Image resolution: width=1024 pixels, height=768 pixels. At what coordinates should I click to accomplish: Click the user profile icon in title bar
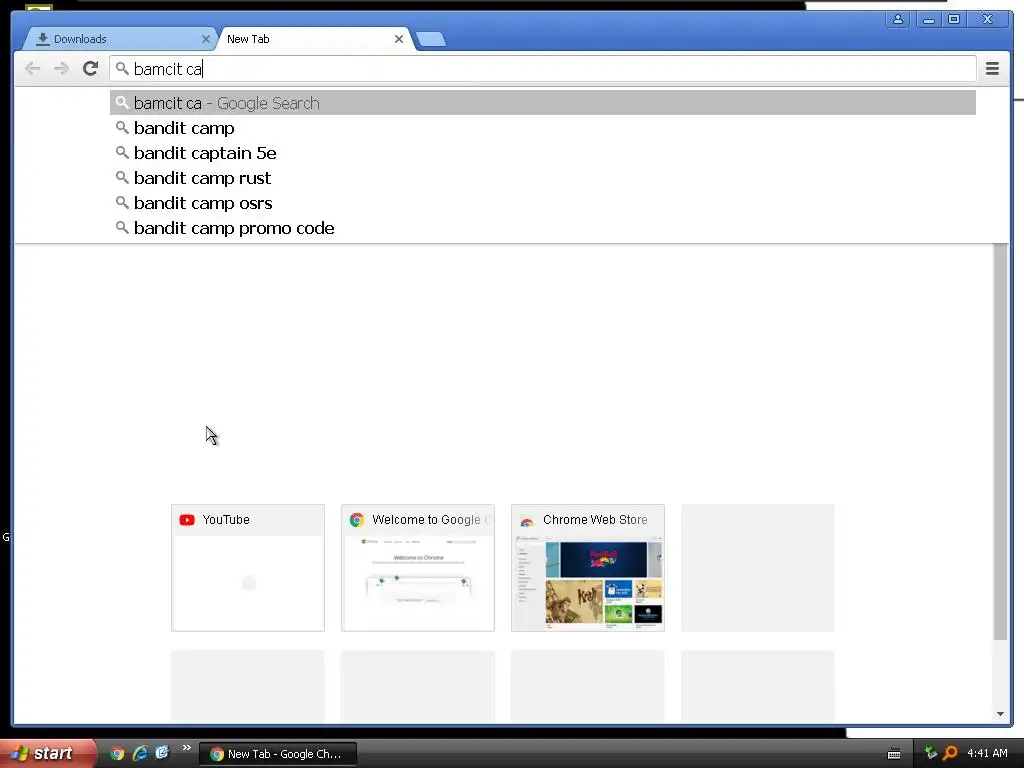coord(898,20)
